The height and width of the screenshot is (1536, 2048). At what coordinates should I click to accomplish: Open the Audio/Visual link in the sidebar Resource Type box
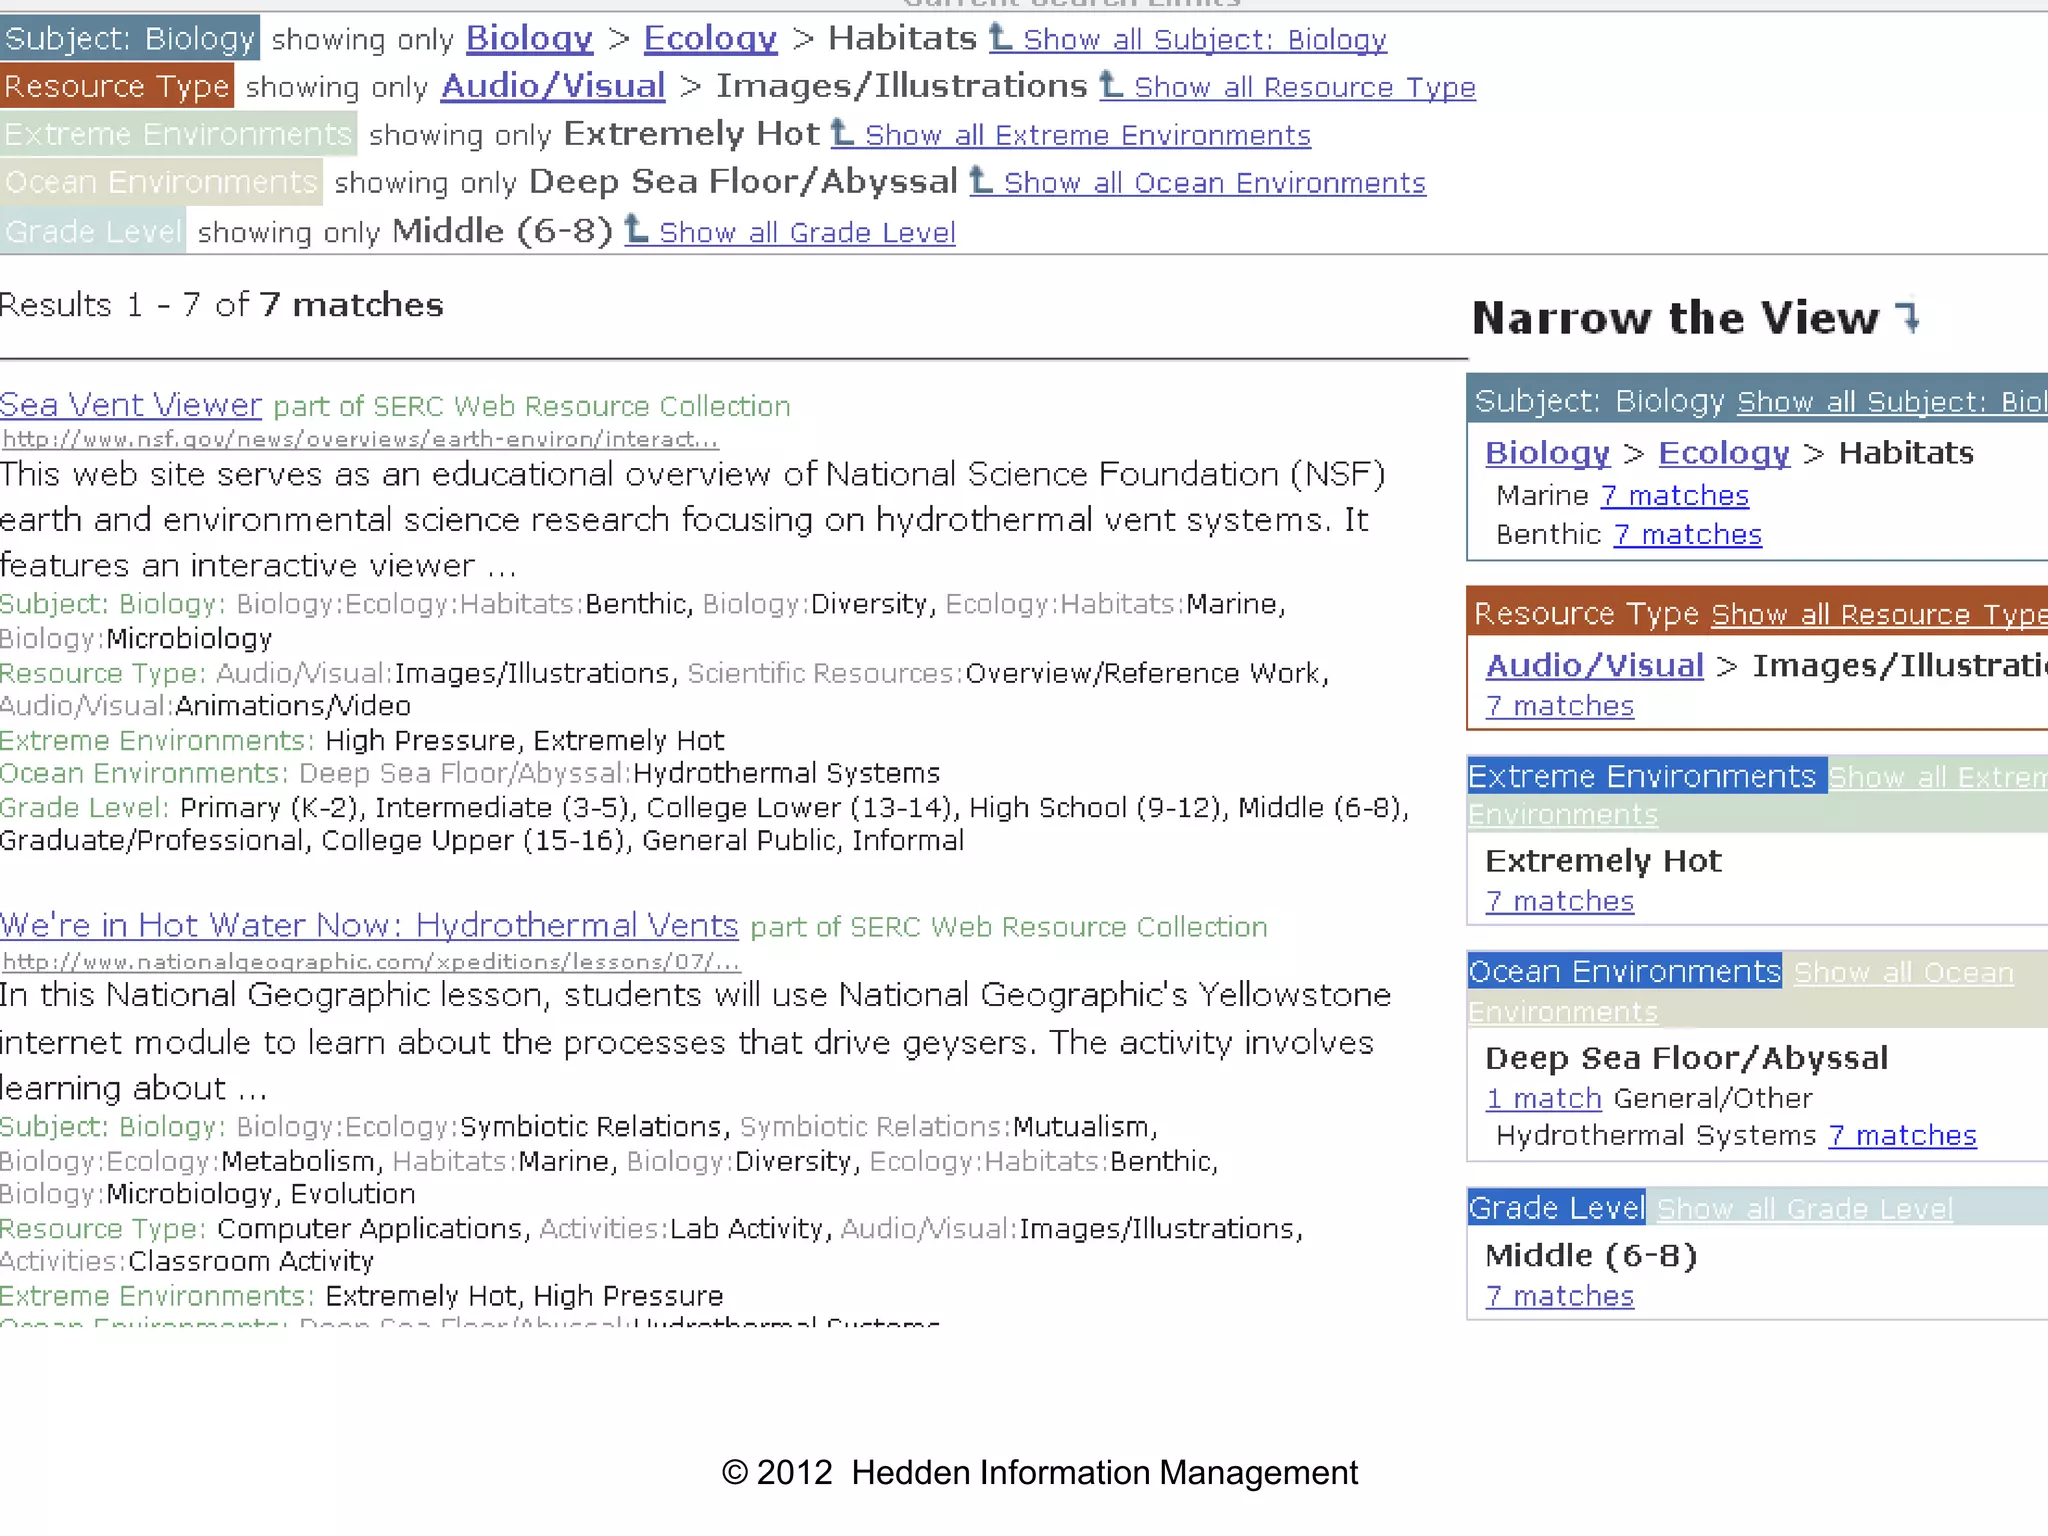(x=1595, y=666)
